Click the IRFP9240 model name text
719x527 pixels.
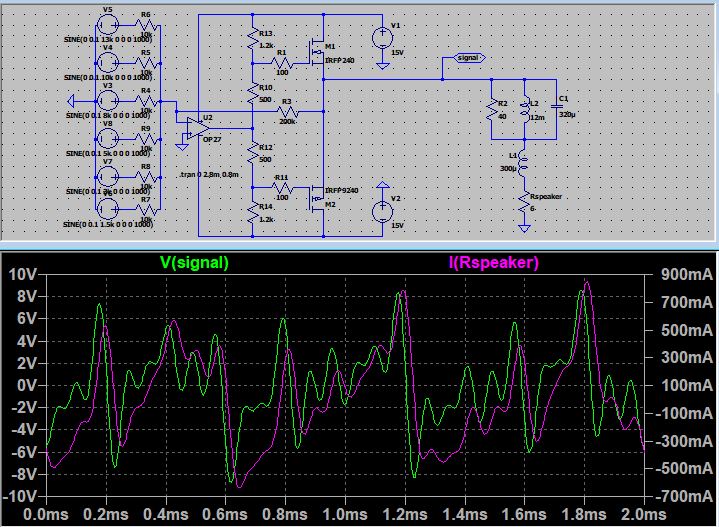point(342,190)
